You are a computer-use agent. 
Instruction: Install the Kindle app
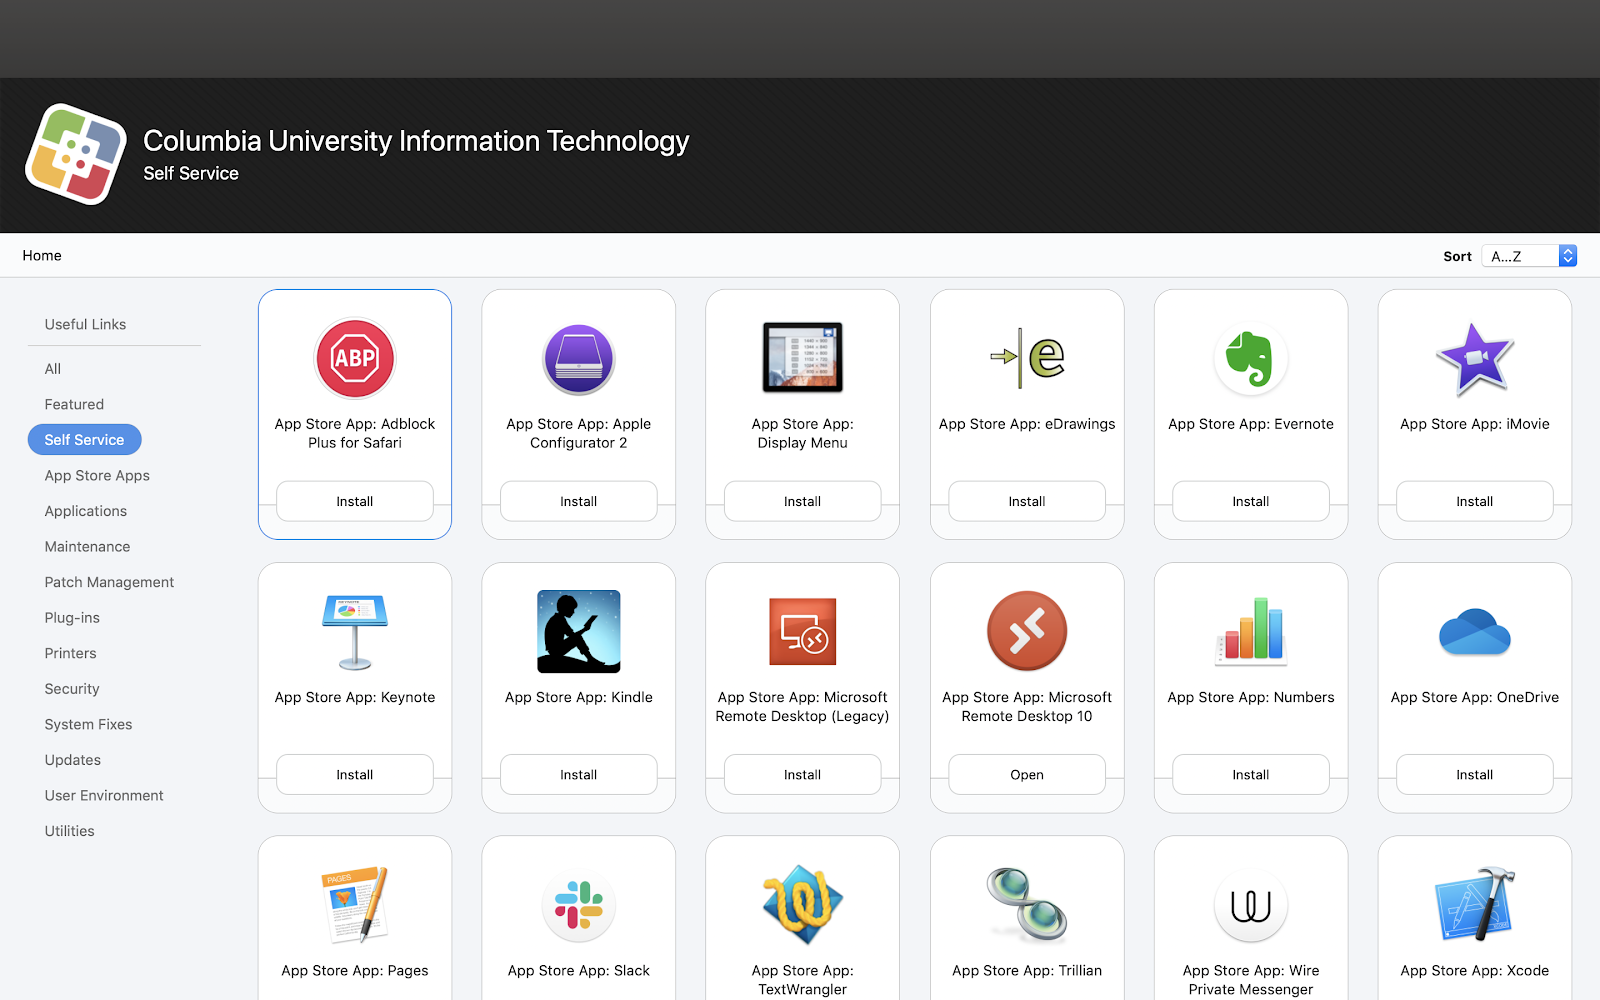tap(579, 774)
